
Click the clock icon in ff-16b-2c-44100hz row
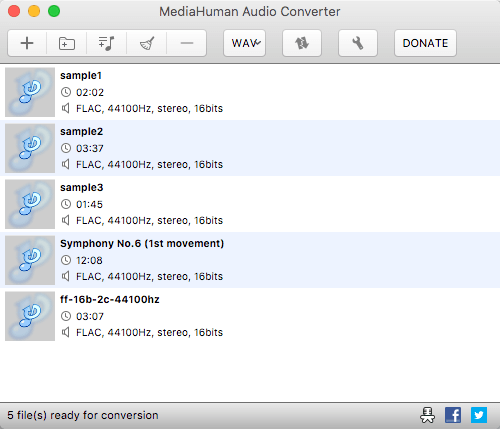click(x=66, y=316)
